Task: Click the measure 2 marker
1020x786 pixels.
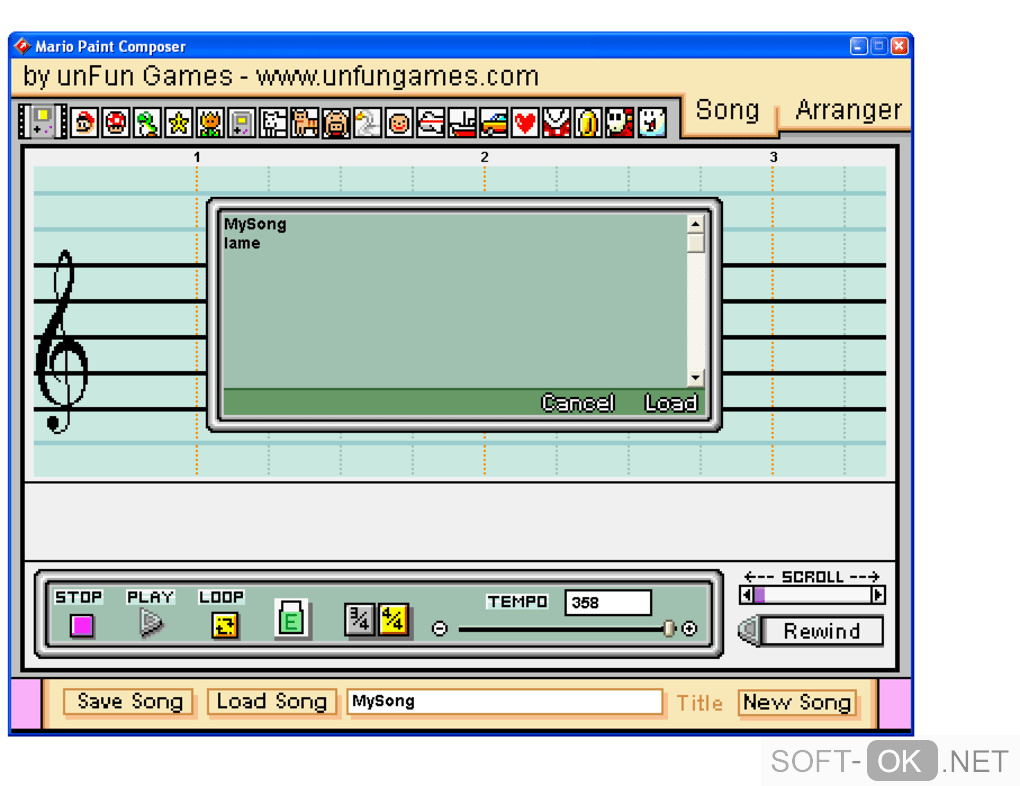Action: 485,157
